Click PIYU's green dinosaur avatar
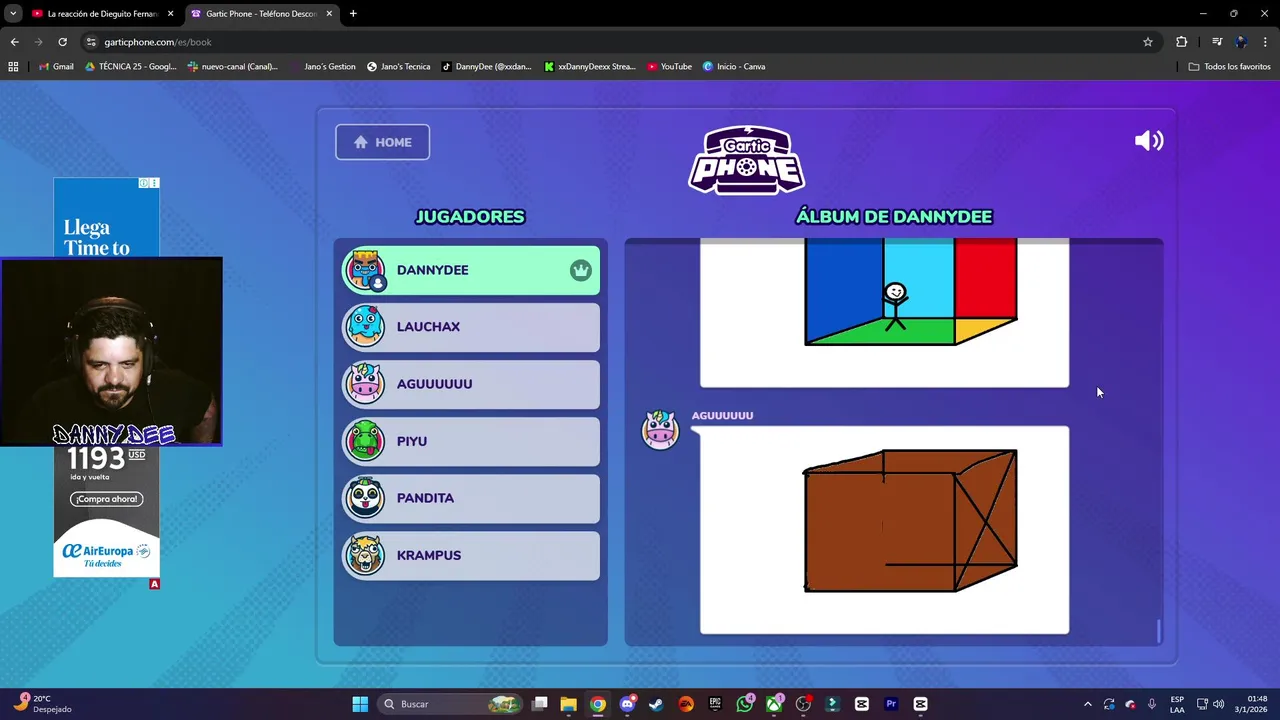Image resolution: width=1280 pixels, height=720 pixels. coord(365,441)
